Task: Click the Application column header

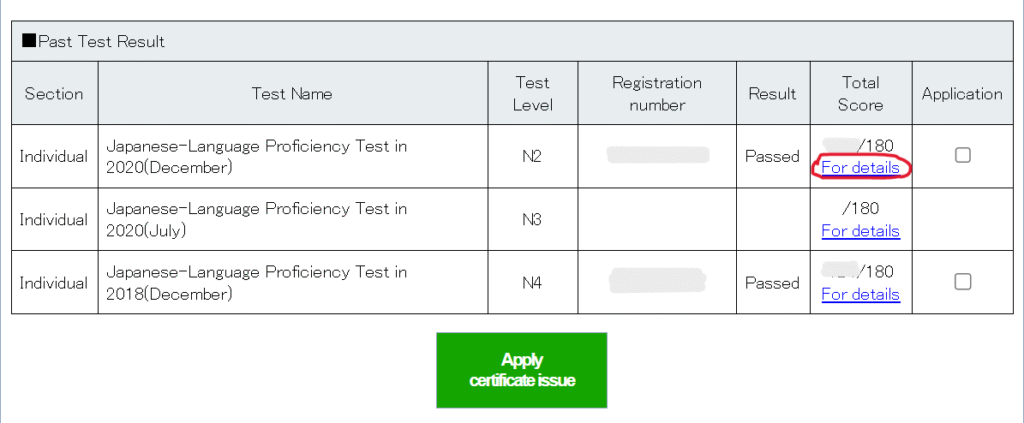Action: coord(962,93)
